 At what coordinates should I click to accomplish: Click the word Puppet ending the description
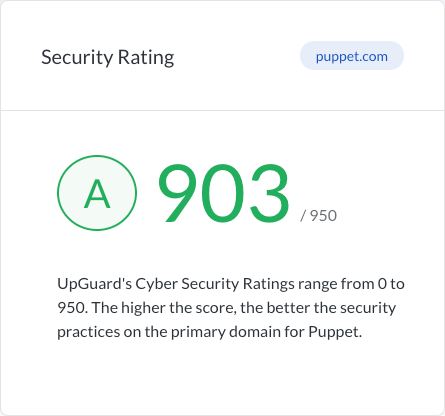(x=334, y=332)
